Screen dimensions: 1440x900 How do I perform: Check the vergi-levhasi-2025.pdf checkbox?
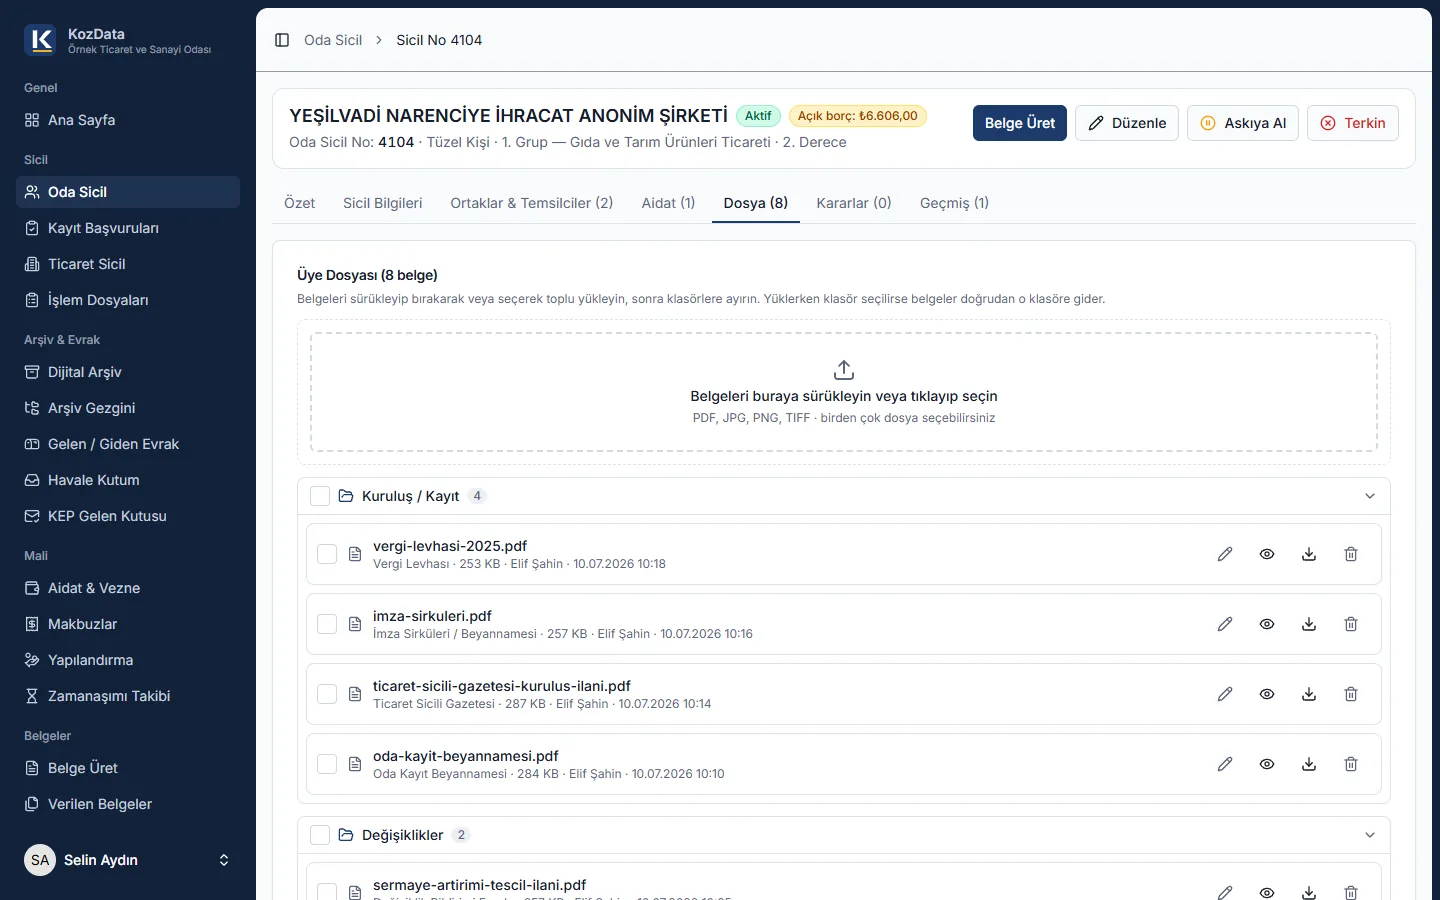point(327,554)
